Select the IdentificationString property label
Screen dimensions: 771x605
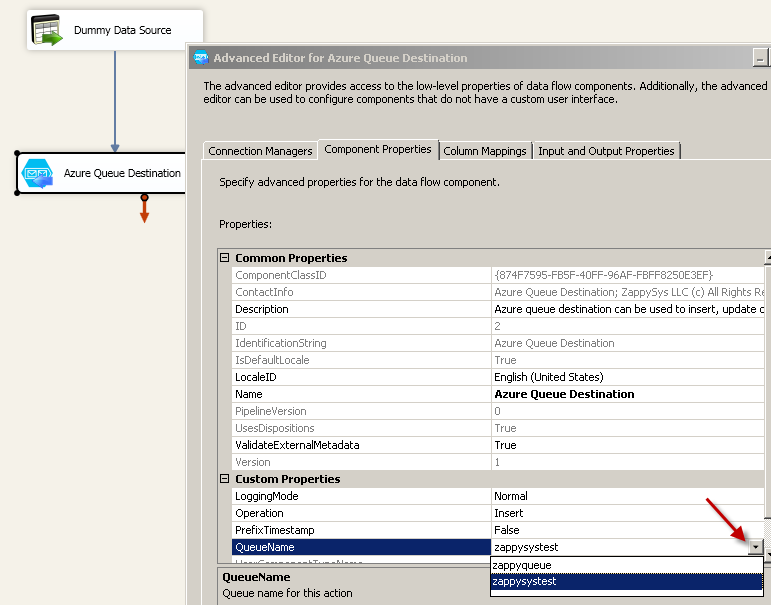pos(280,343)
